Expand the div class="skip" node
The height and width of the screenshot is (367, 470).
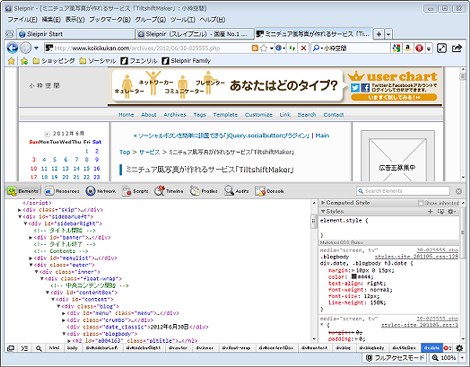(20, 210)
